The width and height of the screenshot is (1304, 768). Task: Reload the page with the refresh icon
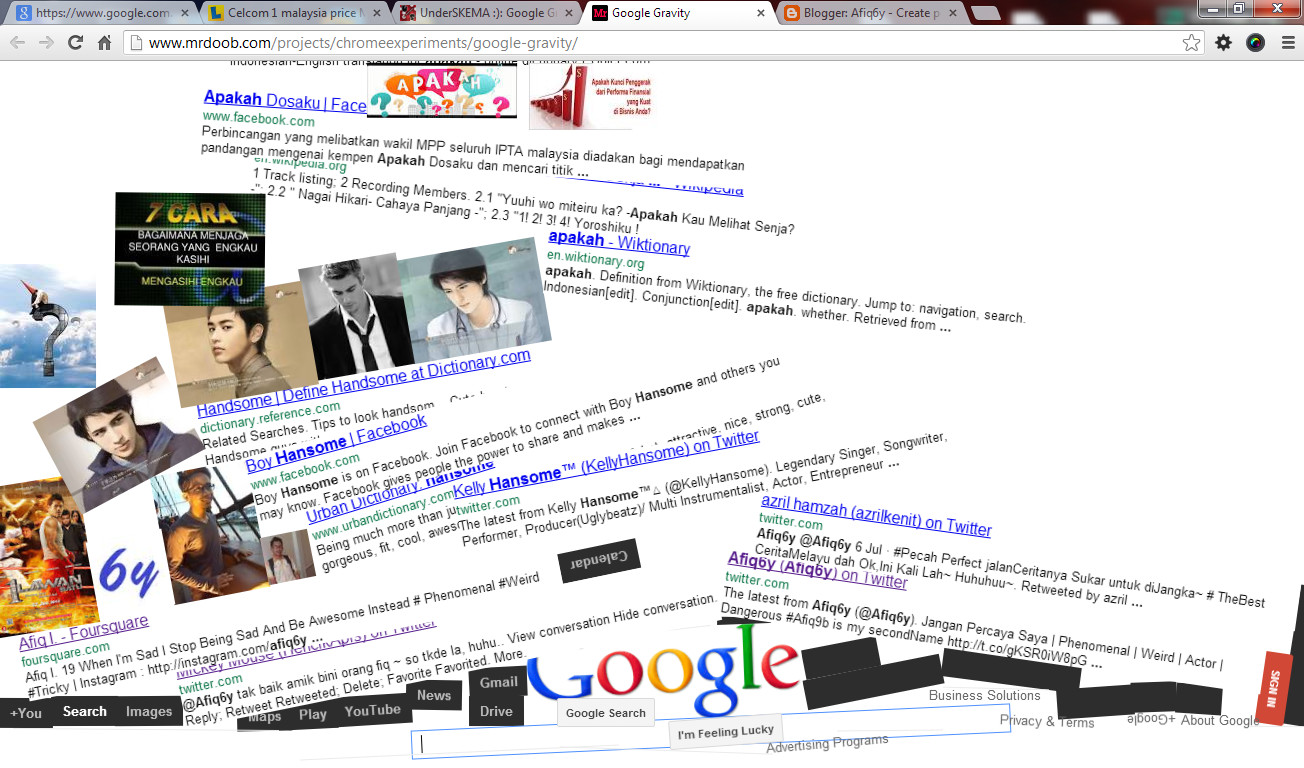75,43
